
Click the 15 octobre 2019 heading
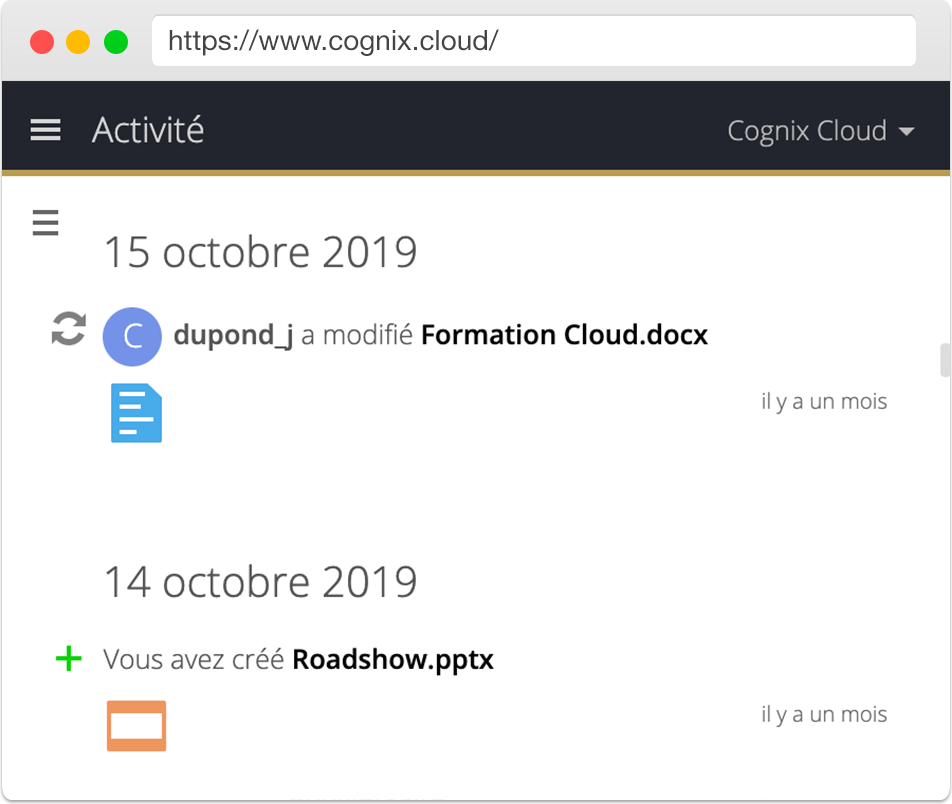261,252
